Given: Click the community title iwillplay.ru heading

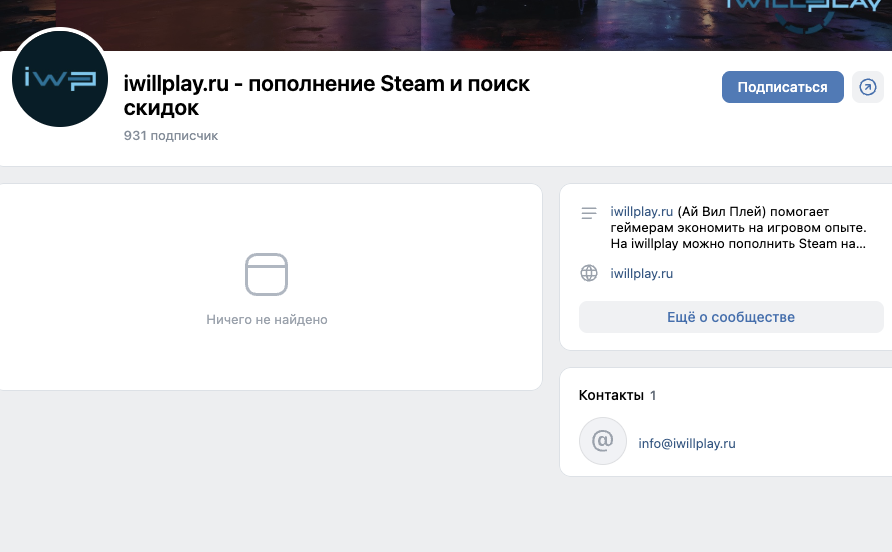Looking at the screenshot, I should tap(327, 96).
